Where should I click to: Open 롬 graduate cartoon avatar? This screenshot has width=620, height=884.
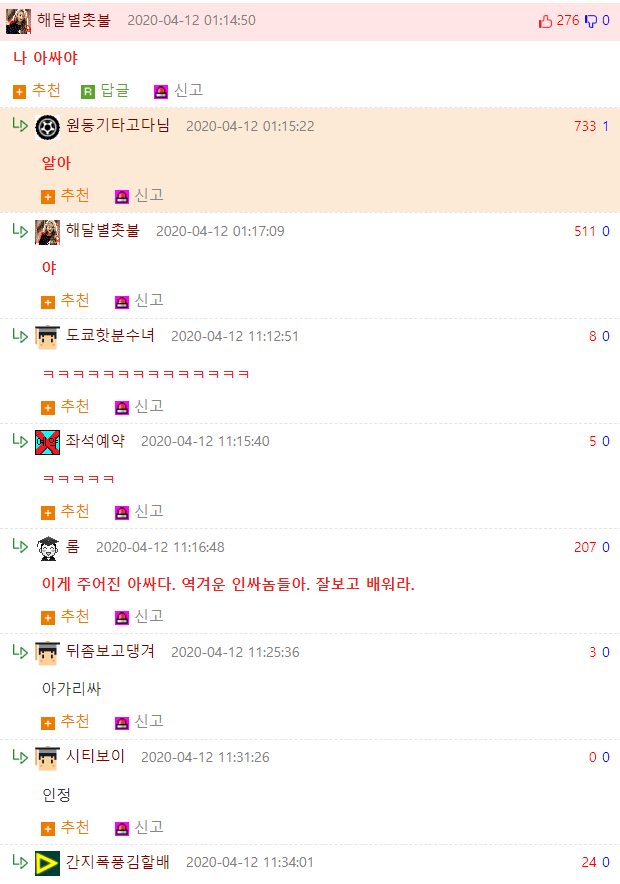pyautogui.click(x=47, y=548)
